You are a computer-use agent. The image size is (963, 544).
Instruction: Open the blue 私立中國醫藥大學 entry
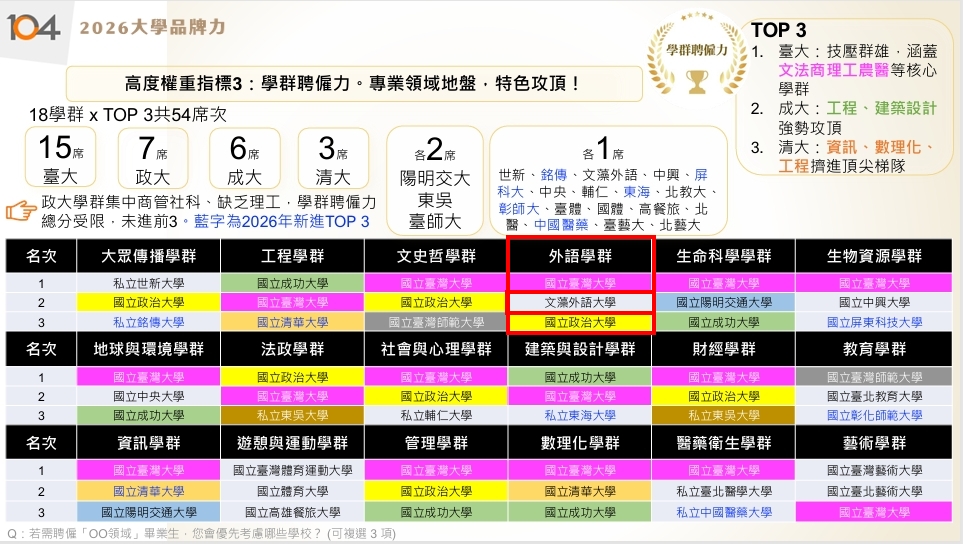tap(723, 512)
